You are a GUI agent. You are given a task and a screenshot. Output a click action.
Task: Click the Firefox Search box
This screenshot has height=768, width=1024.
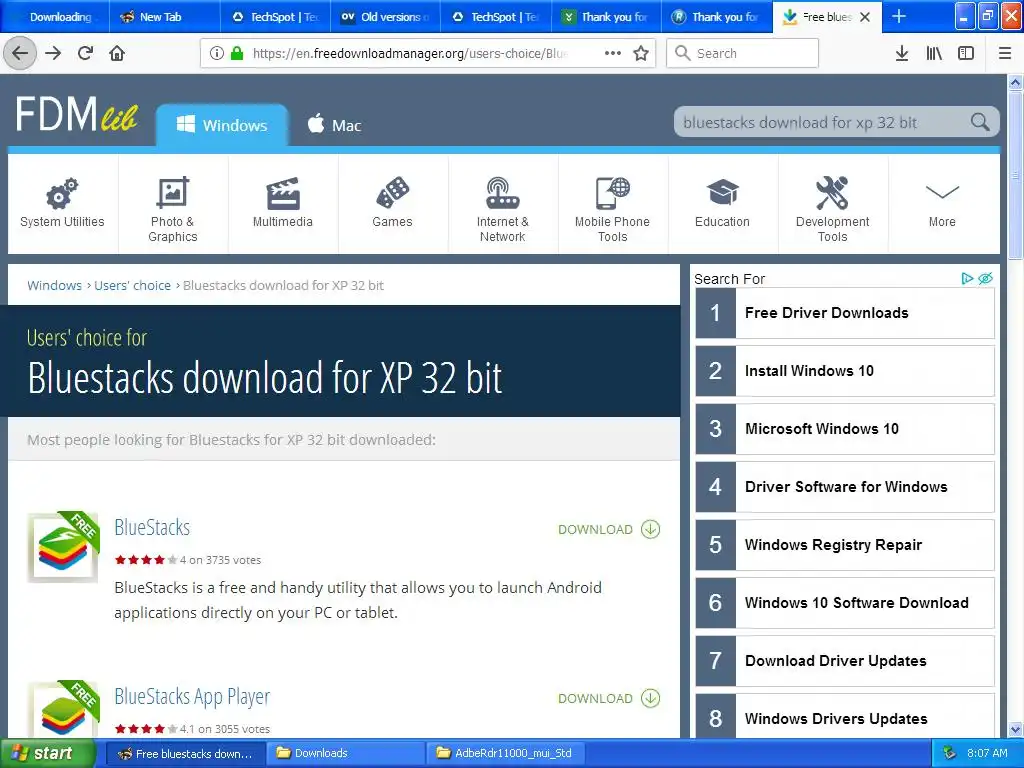click(743, 53)
